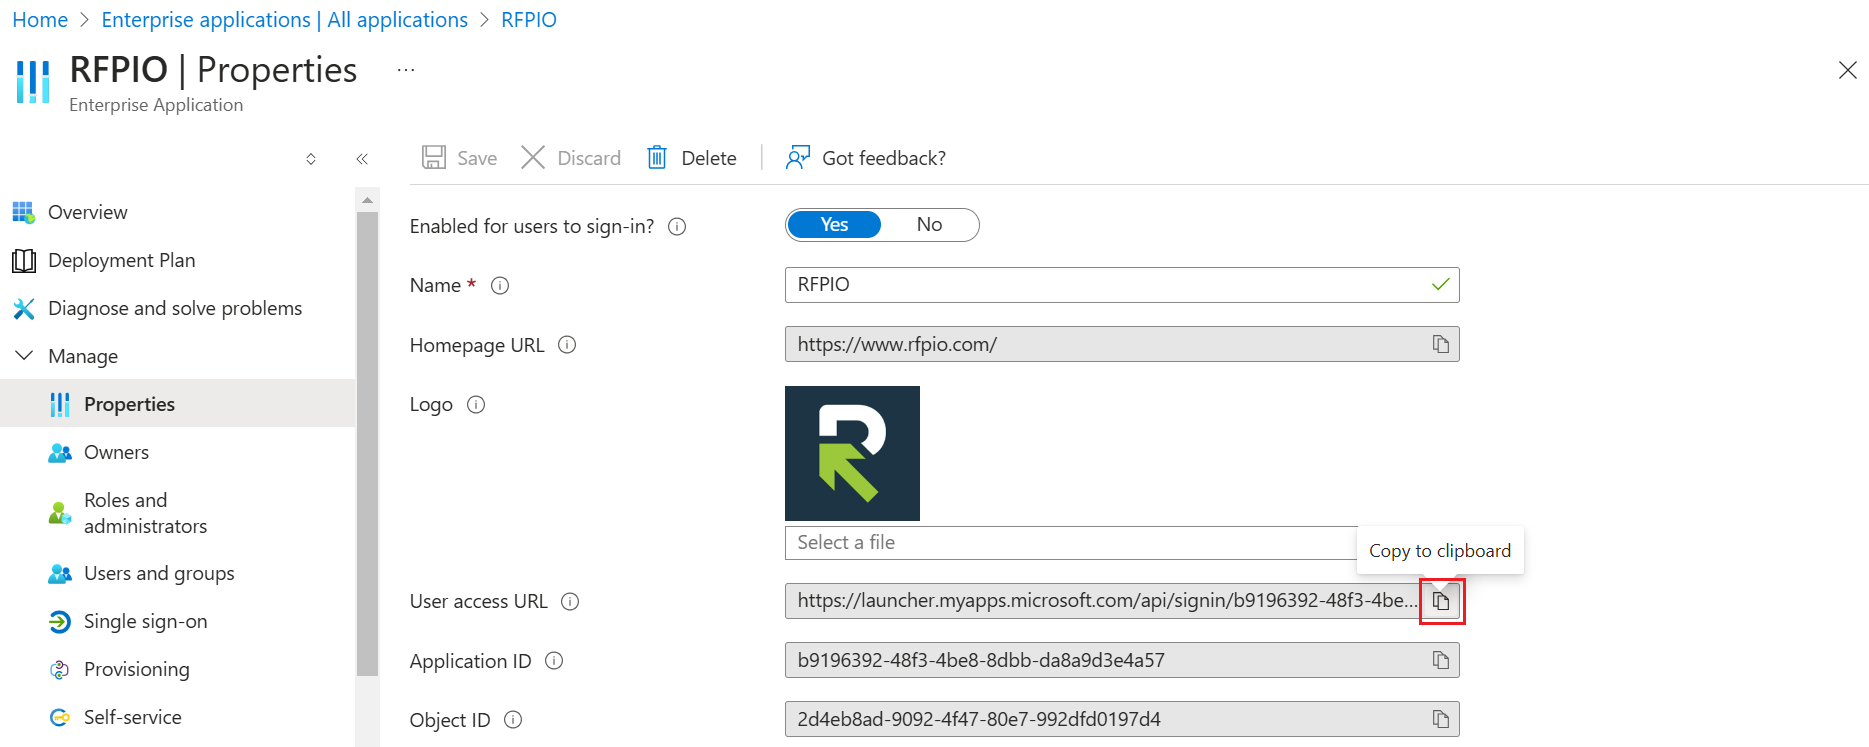Show info tooltip for Homepage URL

(567, 345)
